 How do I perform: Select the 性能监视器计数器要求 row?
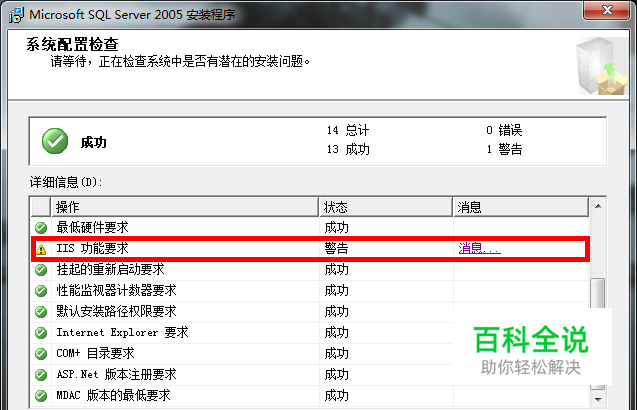click(x=310, y=291)
